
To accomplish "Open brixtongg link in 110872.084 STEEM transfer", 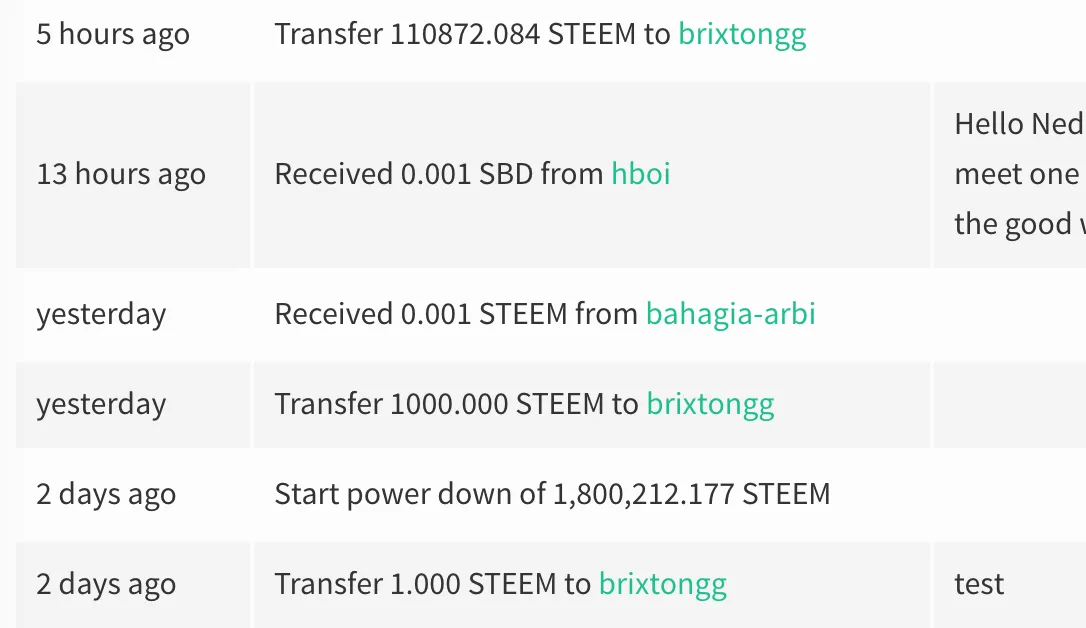I will pyautogui.click(x=742, y=35).
